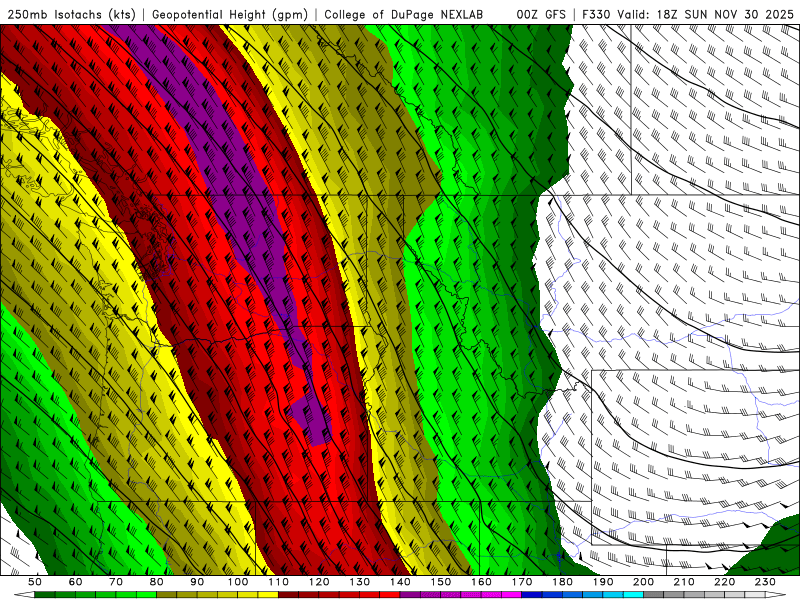Click the 180 label on the color scale

(562, 582)
